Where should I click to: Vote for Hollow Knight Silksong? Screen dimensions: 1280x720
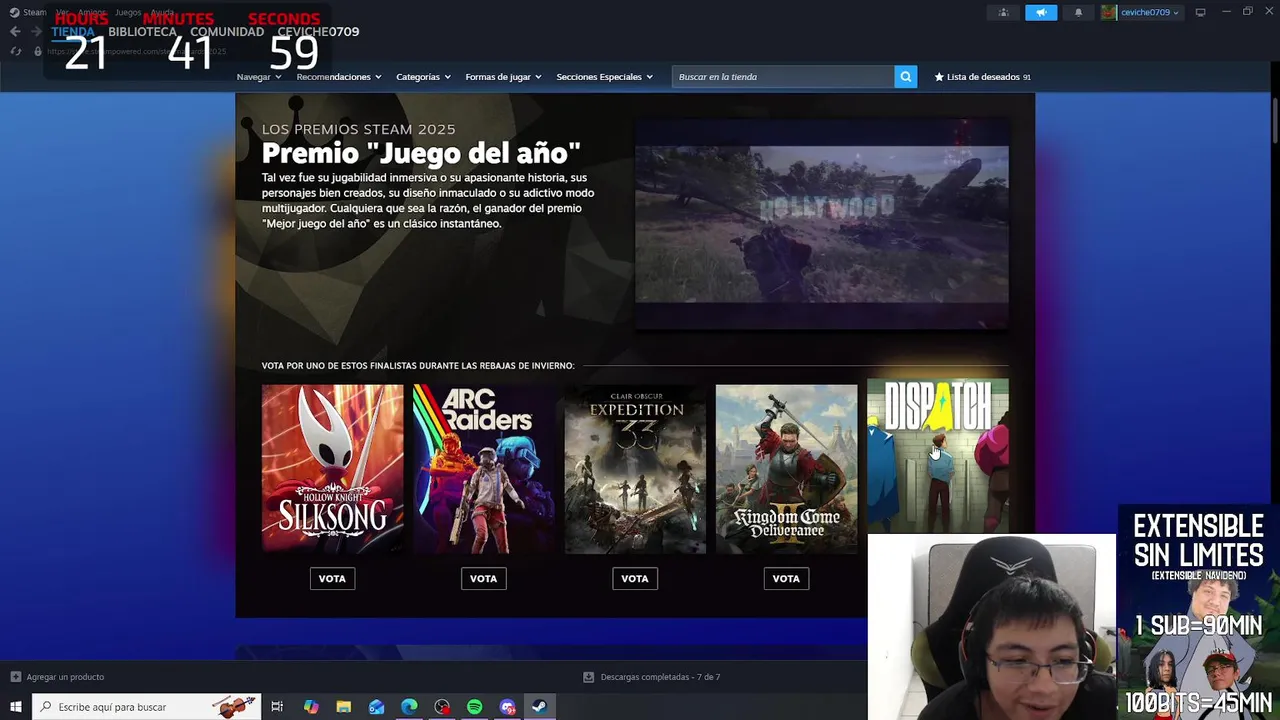point(332,578)
